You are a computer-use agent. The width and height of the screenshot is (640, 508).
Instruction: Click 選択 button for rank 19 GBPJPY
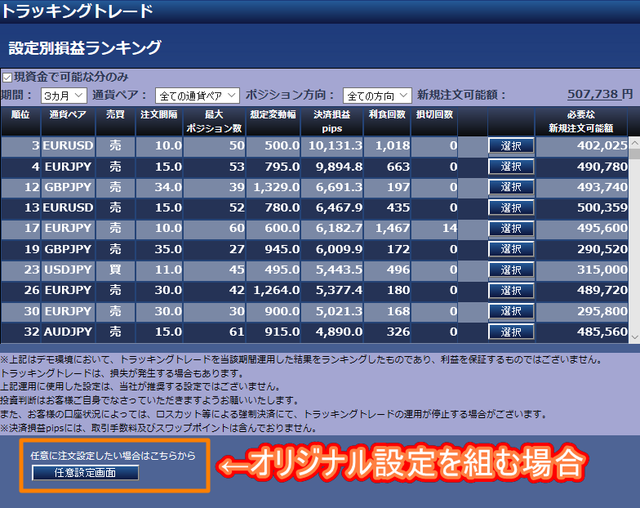pyautogui.click(x=511, y=249)
